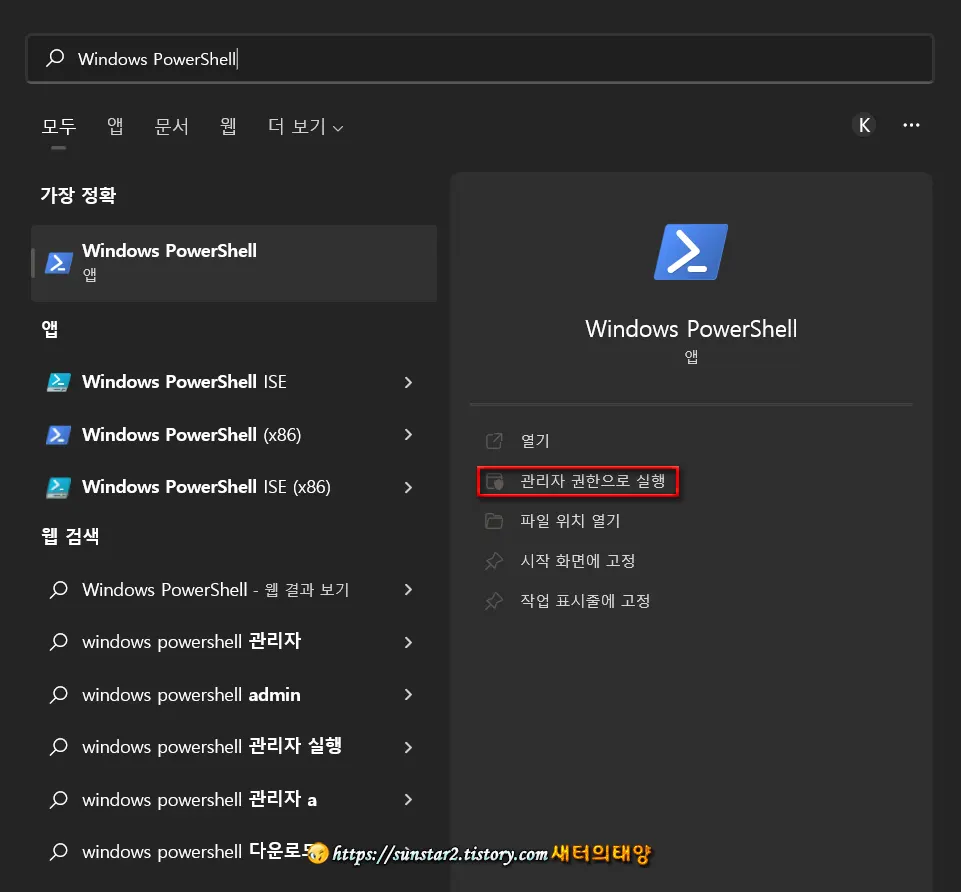
Task: Open the 문서 filter tab
Action: pos(171,126)
